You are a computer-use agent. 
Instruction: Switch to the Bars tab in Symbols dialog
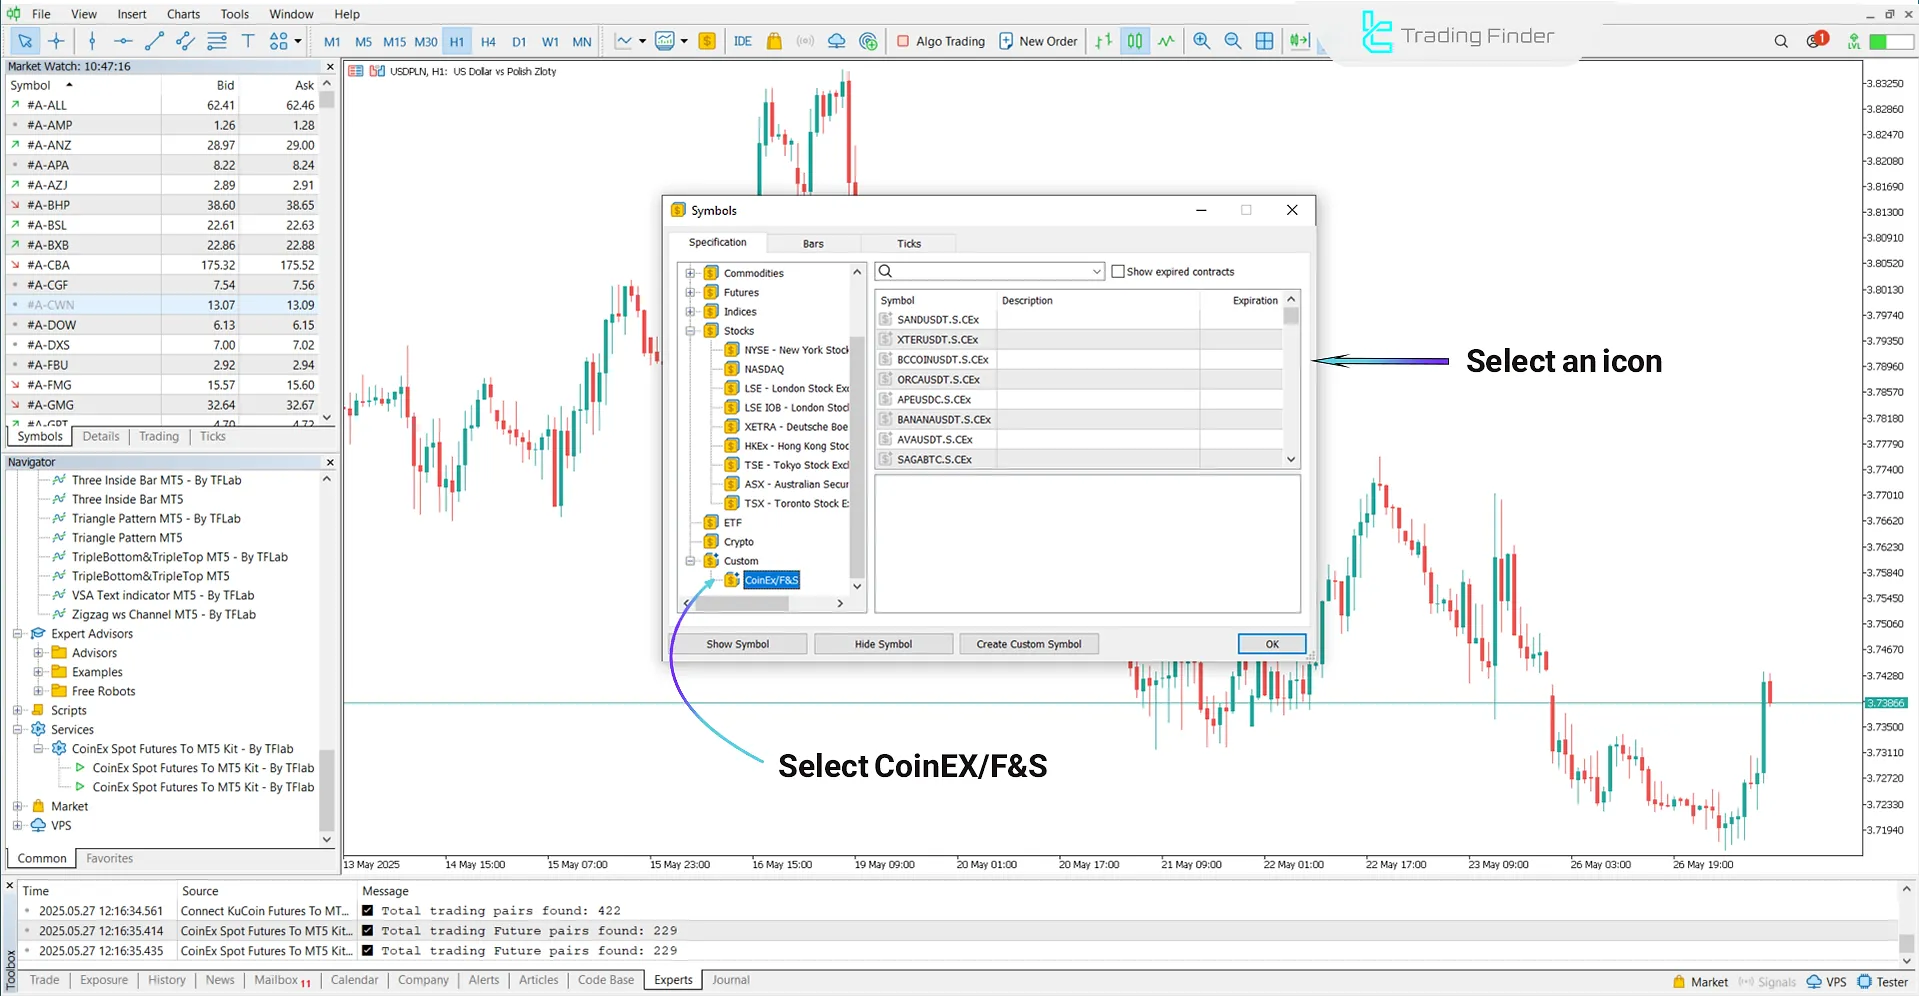(x=812, y=243)
